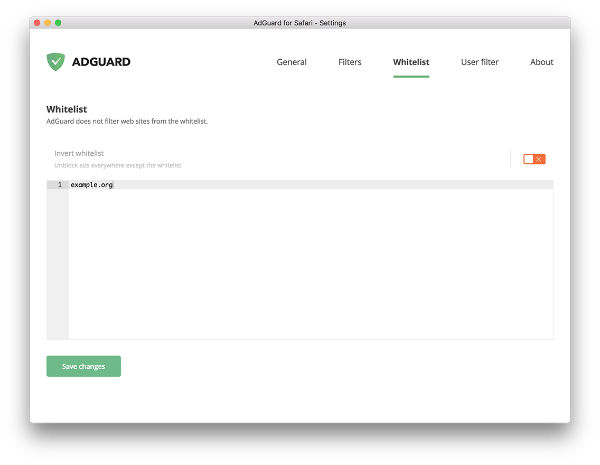Click the ADGUARD wordmark text
The image size is (600, 465).
tap(100, 62)
